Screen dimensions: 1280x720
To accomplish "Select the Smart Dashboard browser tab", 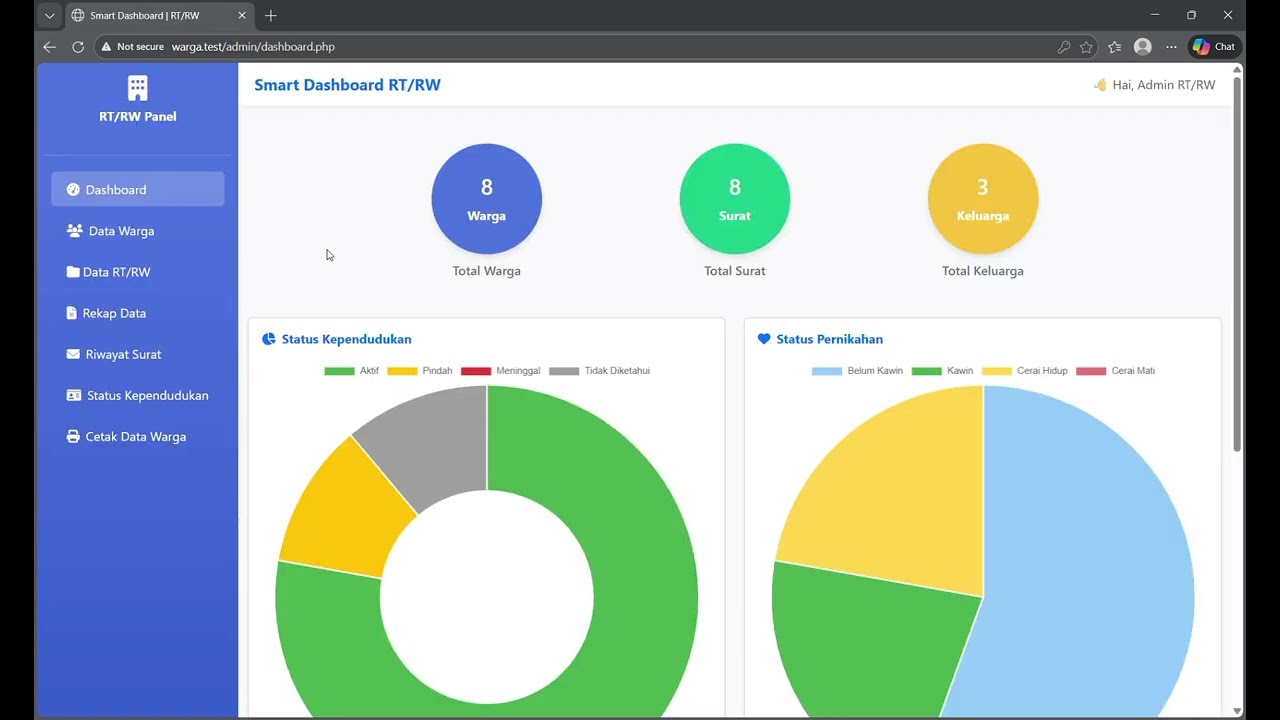I will click(x=158, y=16).
